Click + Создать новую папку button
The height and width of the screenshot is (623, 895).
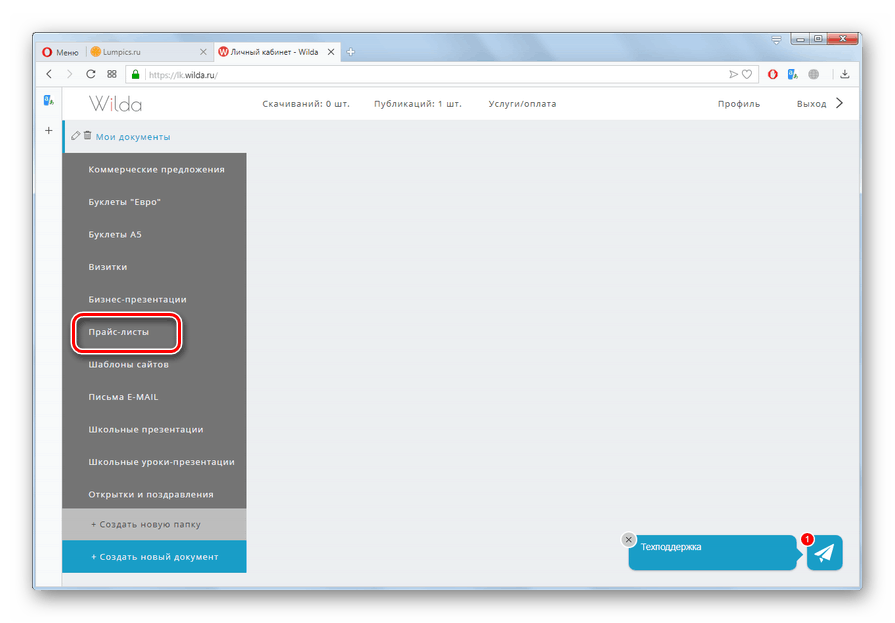click(x=155, y=525)
